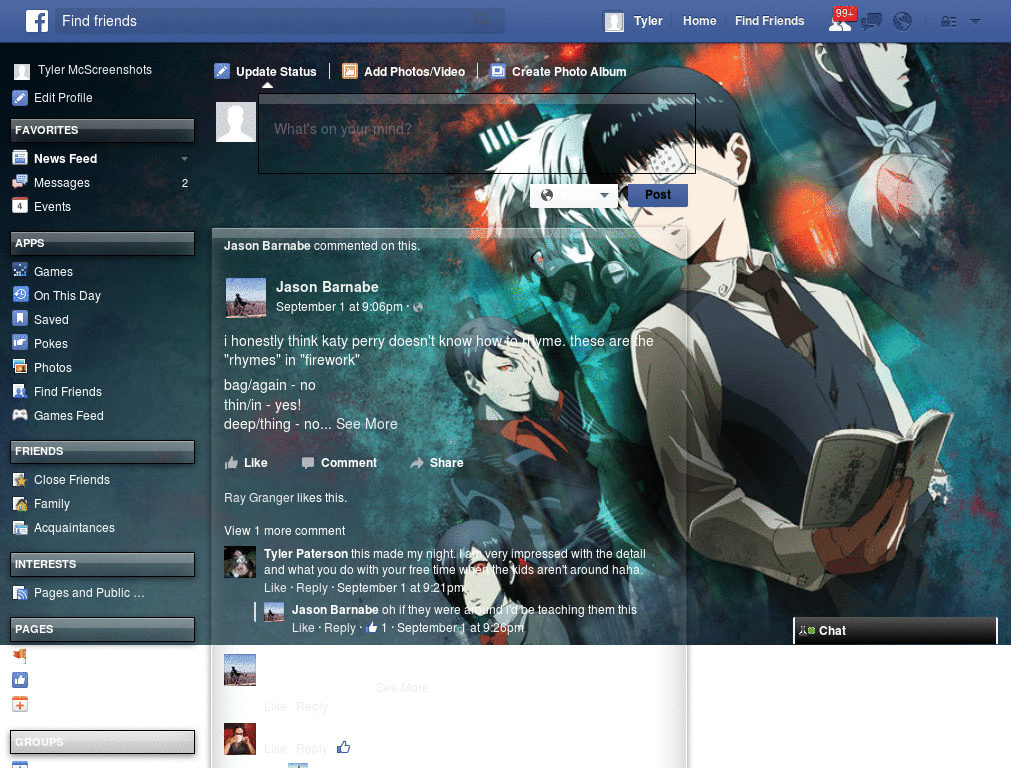Click the Events calendar icon

tap(20, 206)
